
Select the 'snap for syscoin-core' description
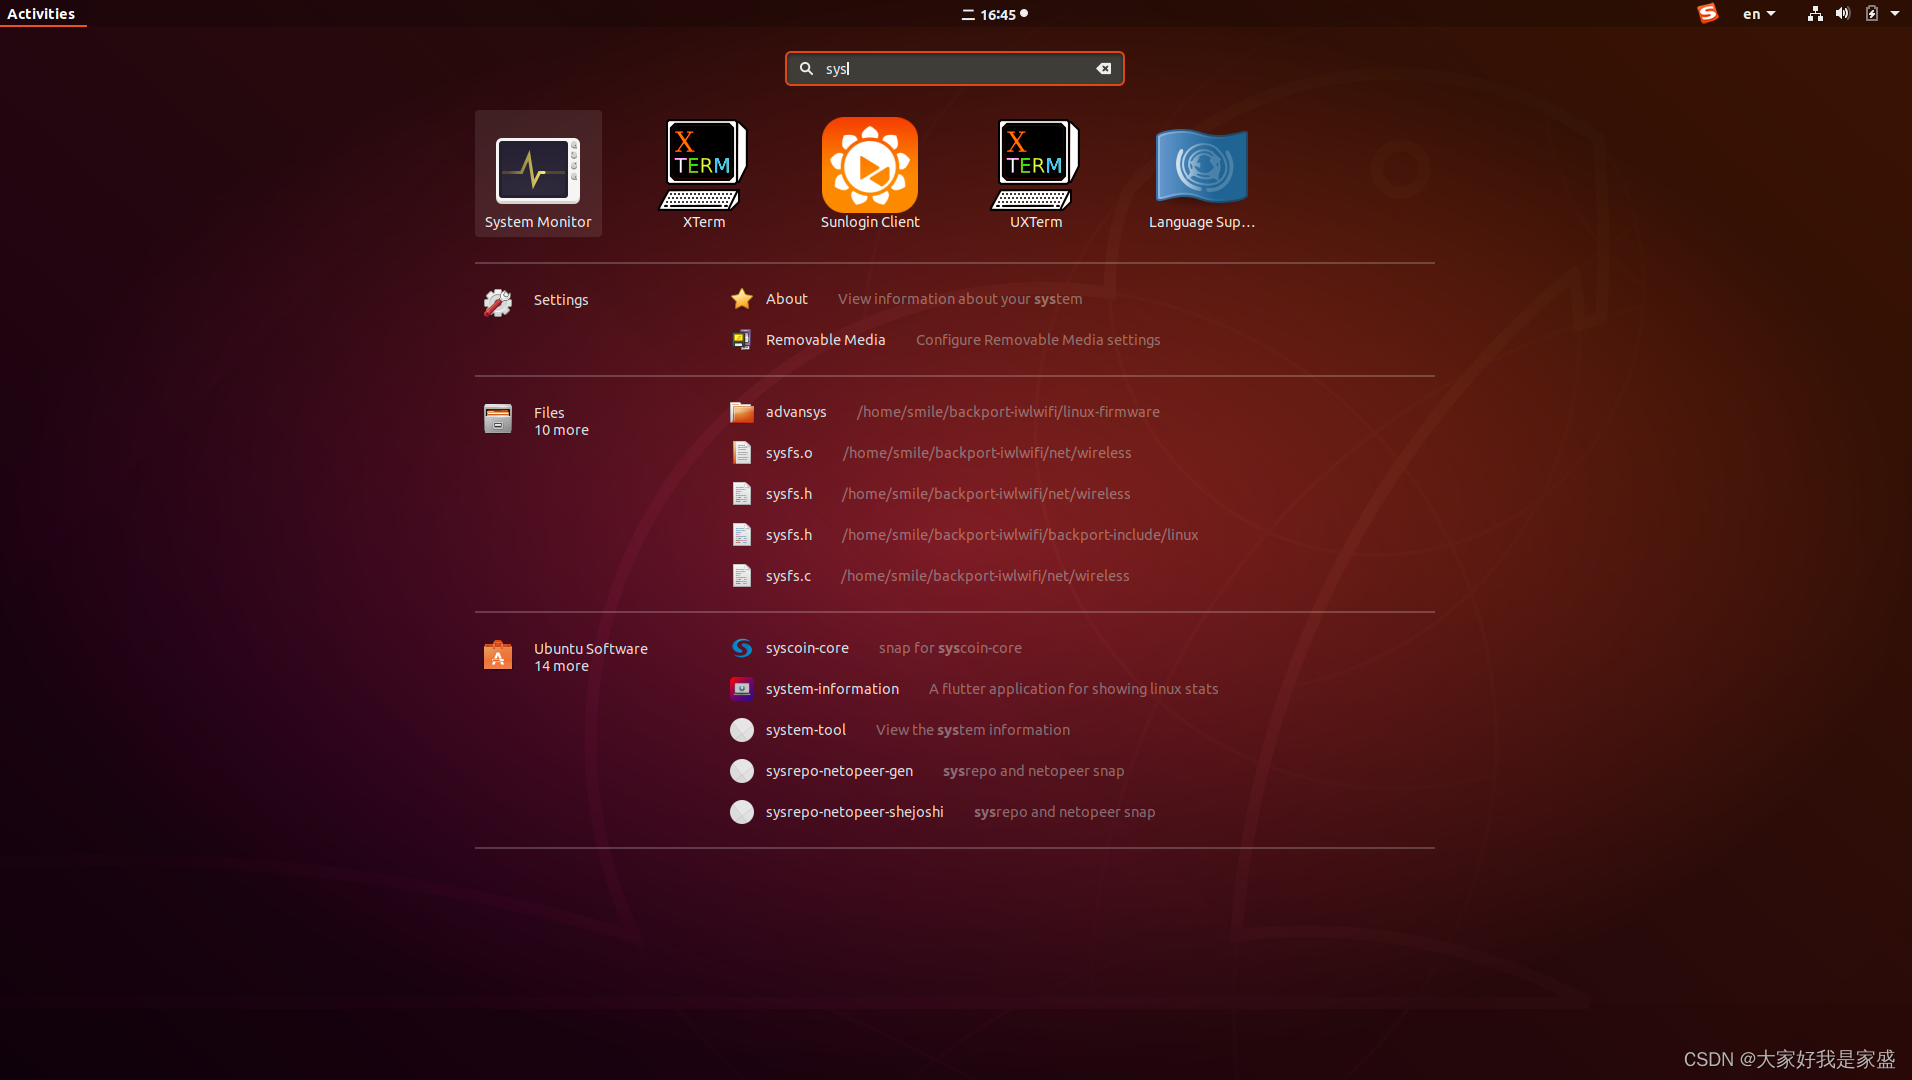click(x=950, y=648)
